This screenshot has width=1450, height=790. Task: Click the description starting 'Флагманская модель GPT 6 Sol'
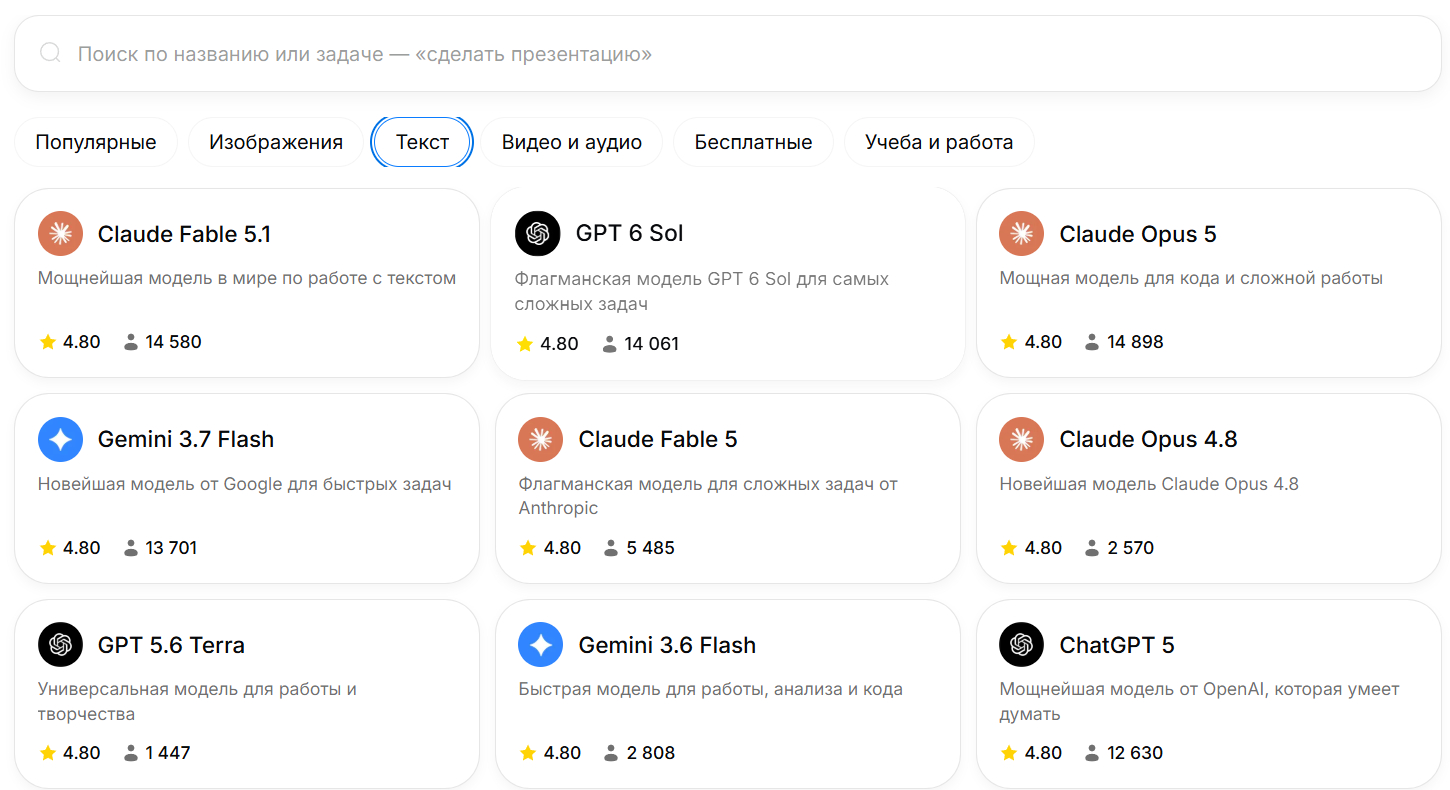tap(702, 291)
